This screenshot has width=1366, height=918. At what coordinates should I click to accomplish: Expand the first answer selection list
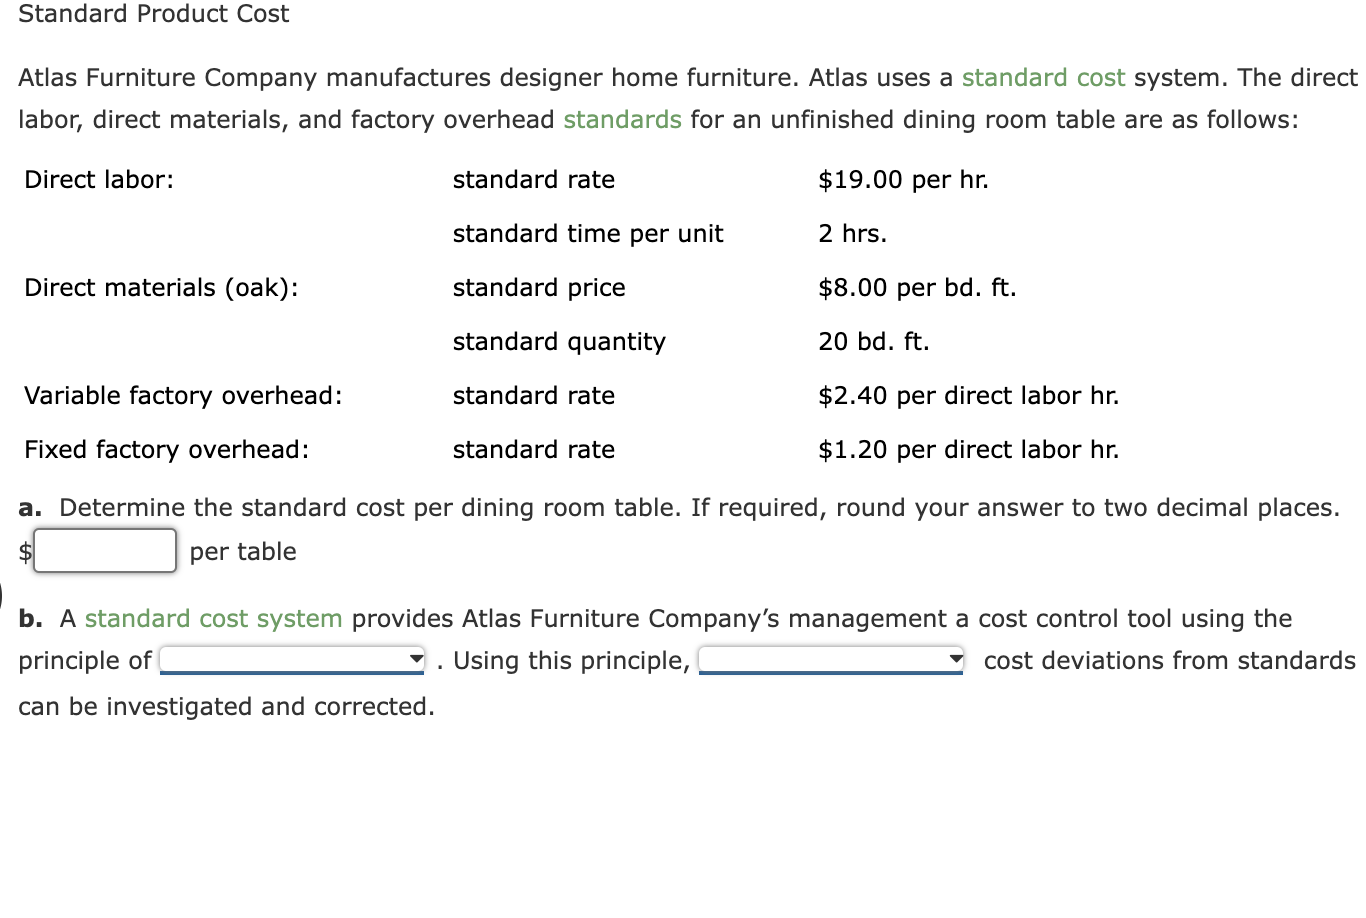pyautogui.click(x=290, y=659)
